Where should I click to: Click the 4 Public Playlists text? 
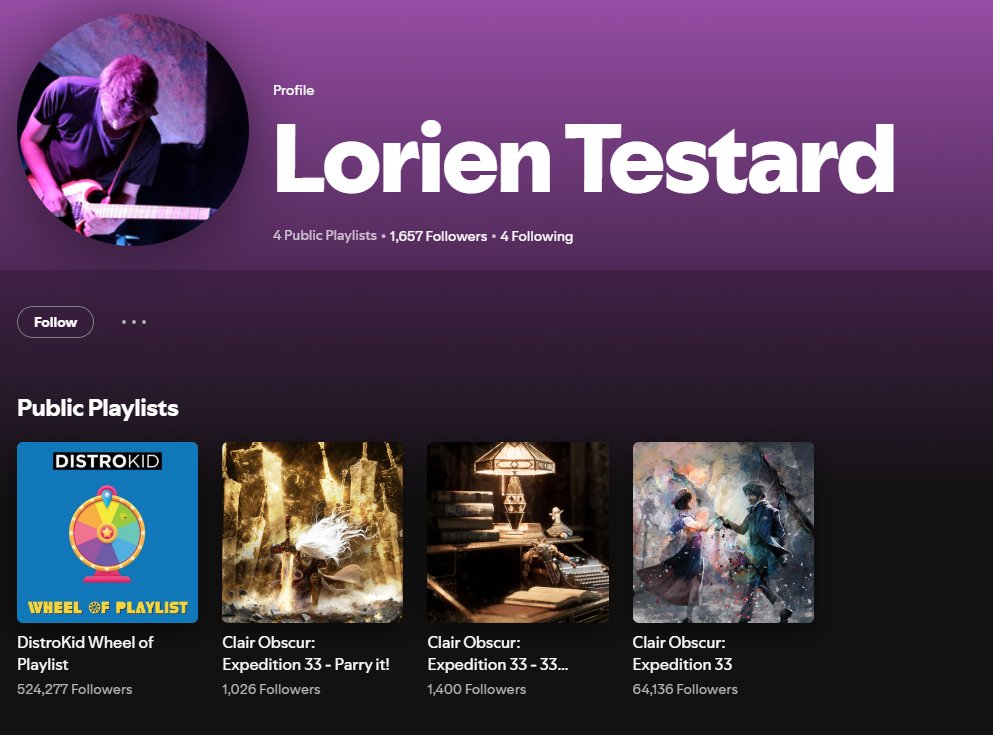tap(324, 236)
